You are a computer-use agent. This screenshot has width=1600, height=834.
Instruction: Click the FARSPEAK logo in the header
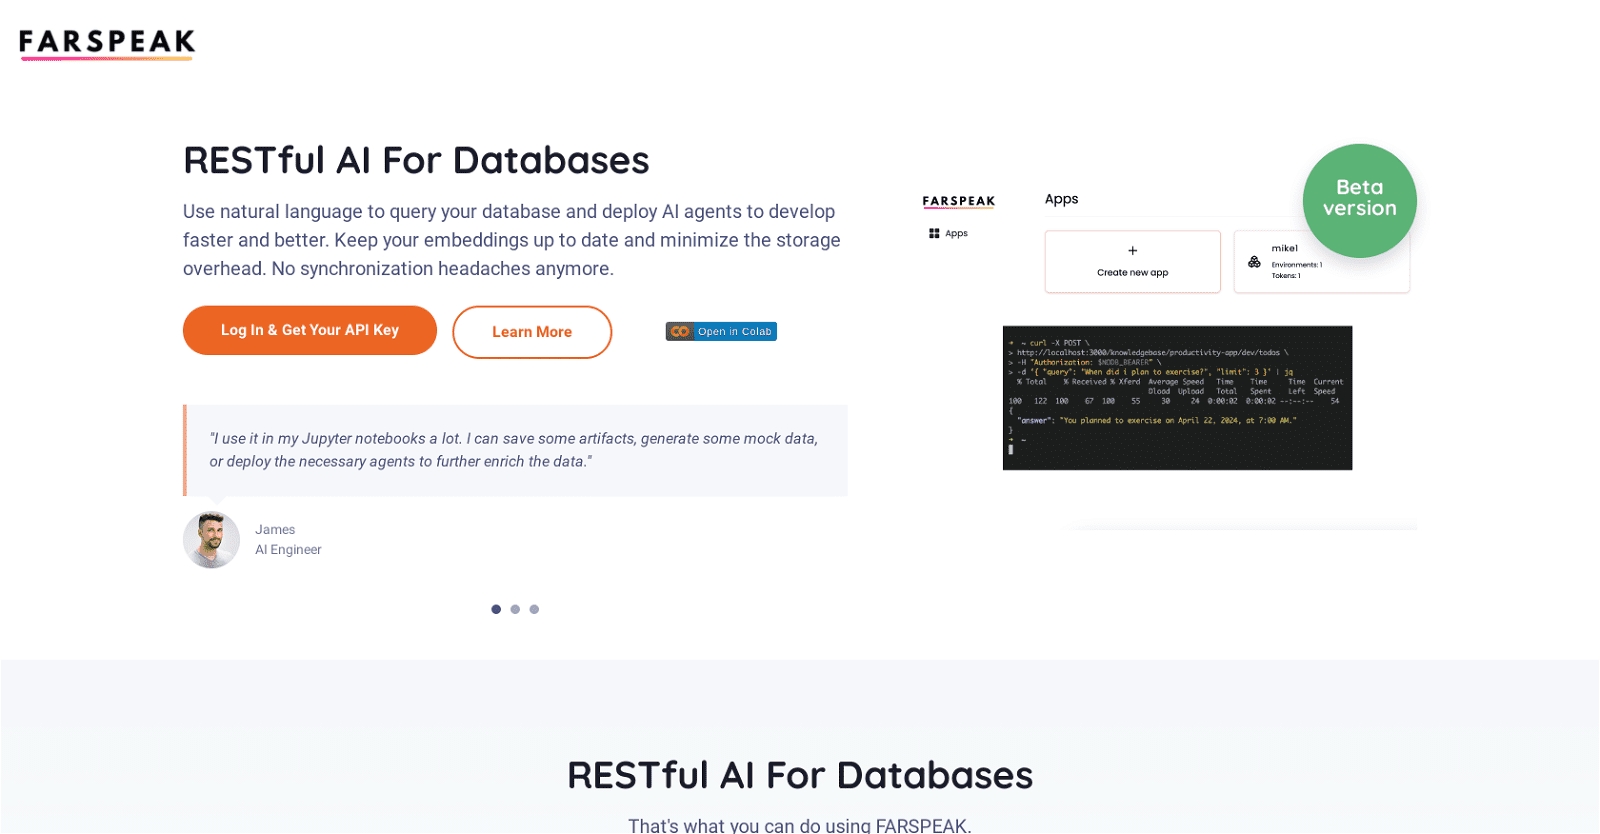tap(107, 43)
